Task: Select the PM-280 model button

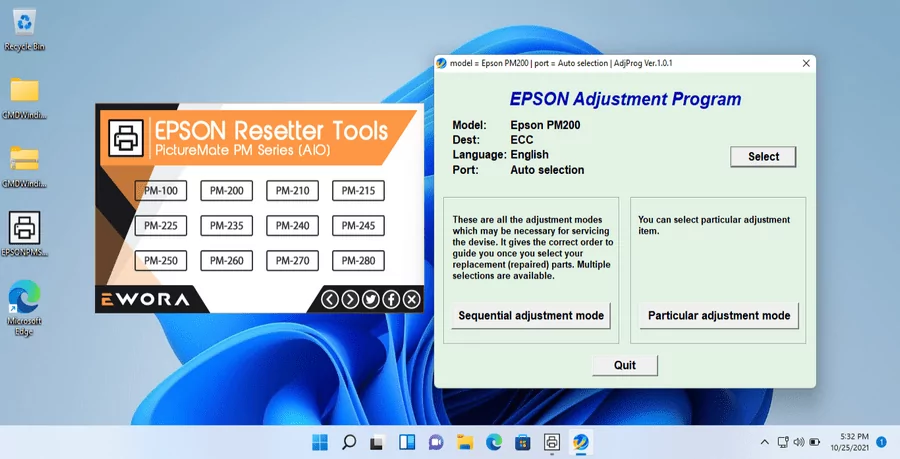Action: tap(358, 260)
